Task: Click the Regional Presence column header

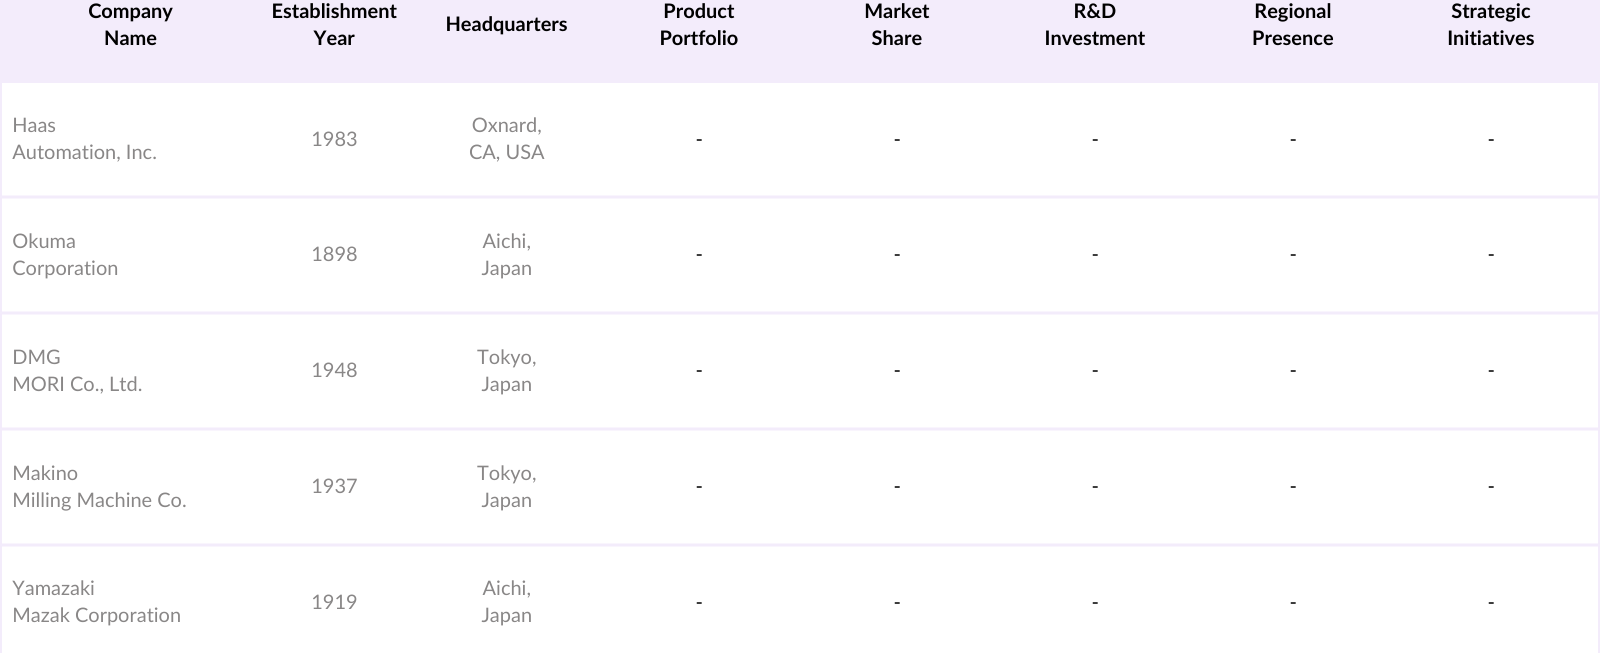Action: 1292,25
